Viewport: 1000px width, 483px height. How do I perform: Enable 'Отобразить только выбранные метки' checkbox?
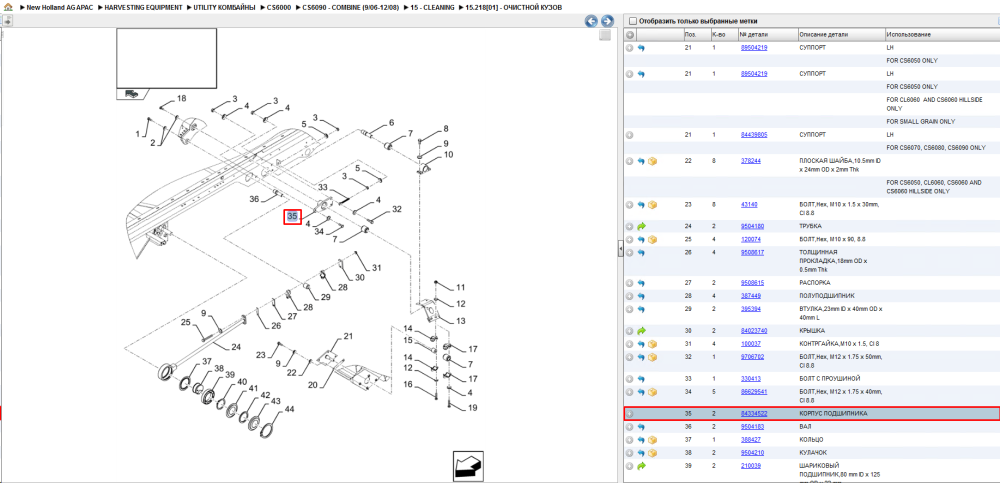pos(633,21)
